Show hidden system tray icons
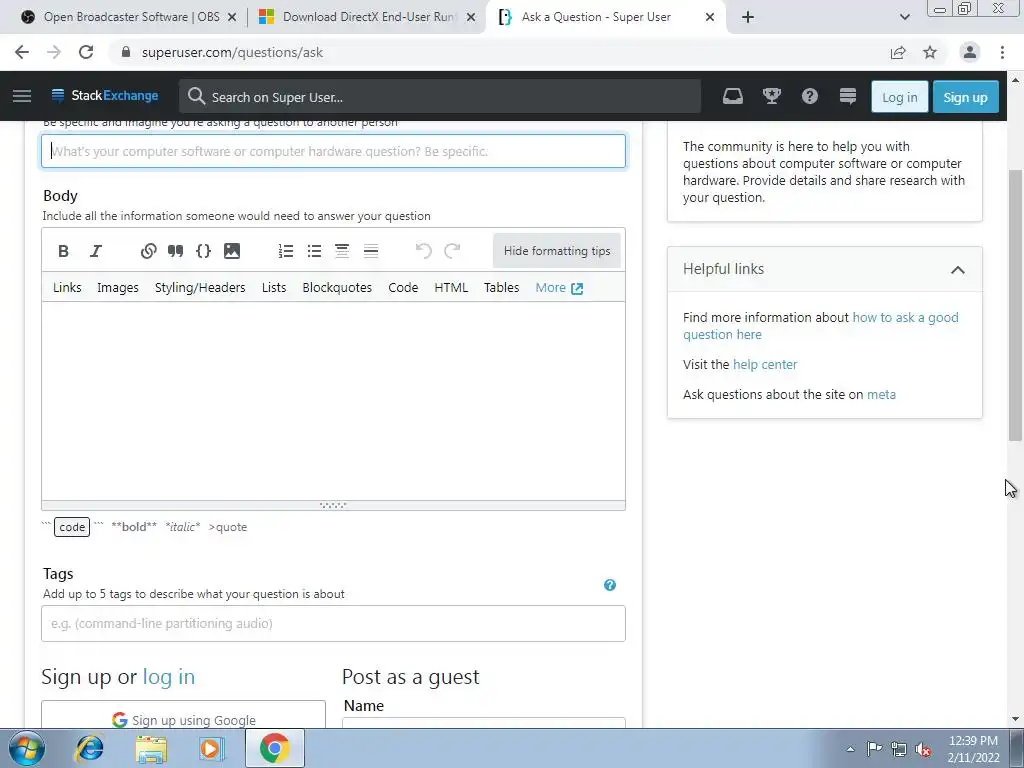This screenshot has height=768, width=1024. [x=850, y=749]
